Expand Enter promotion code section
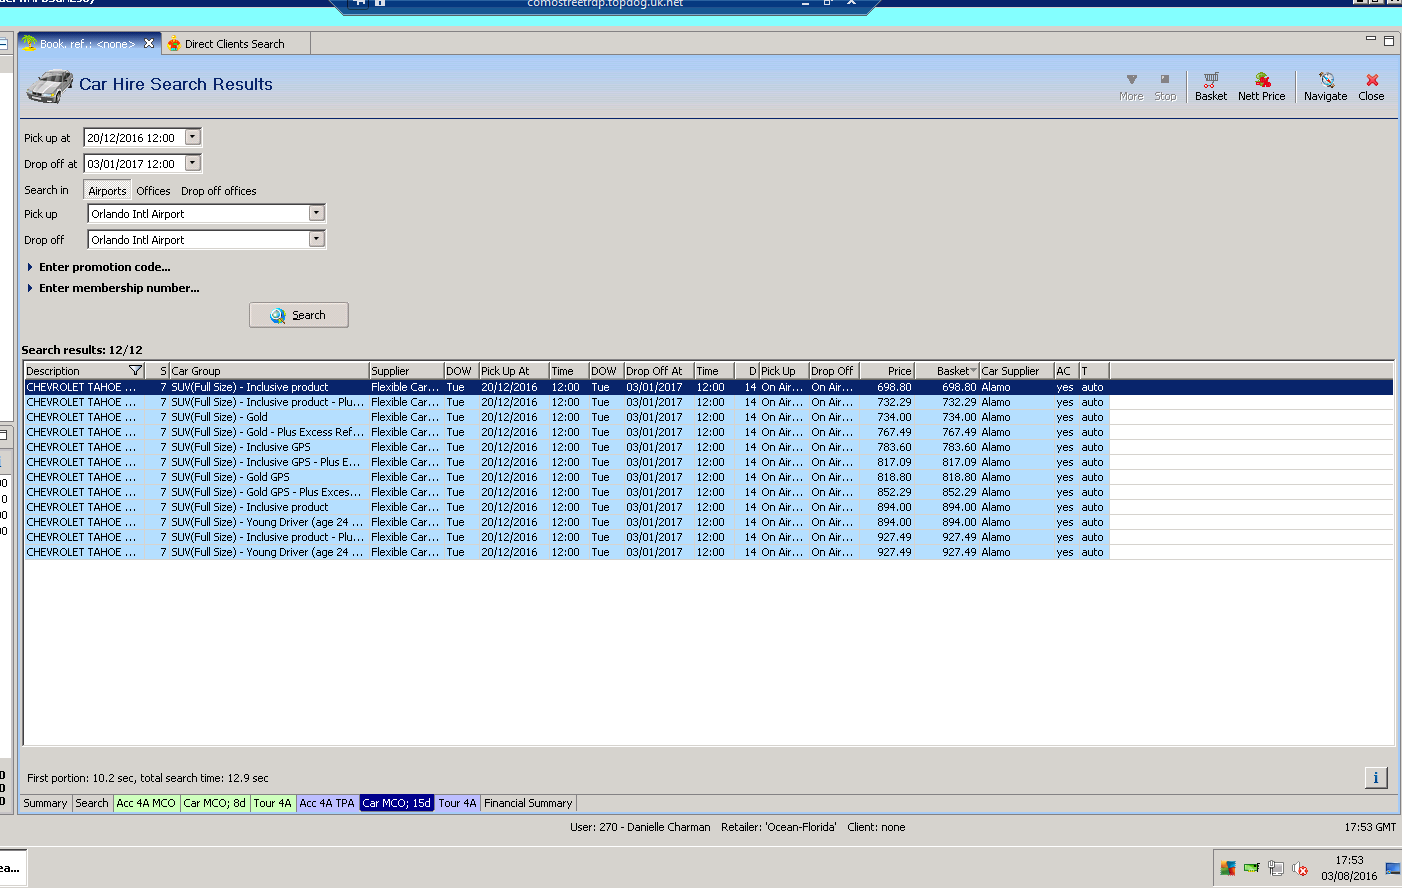The height and width of the screenshot is (888, 1402). (99, 267)
